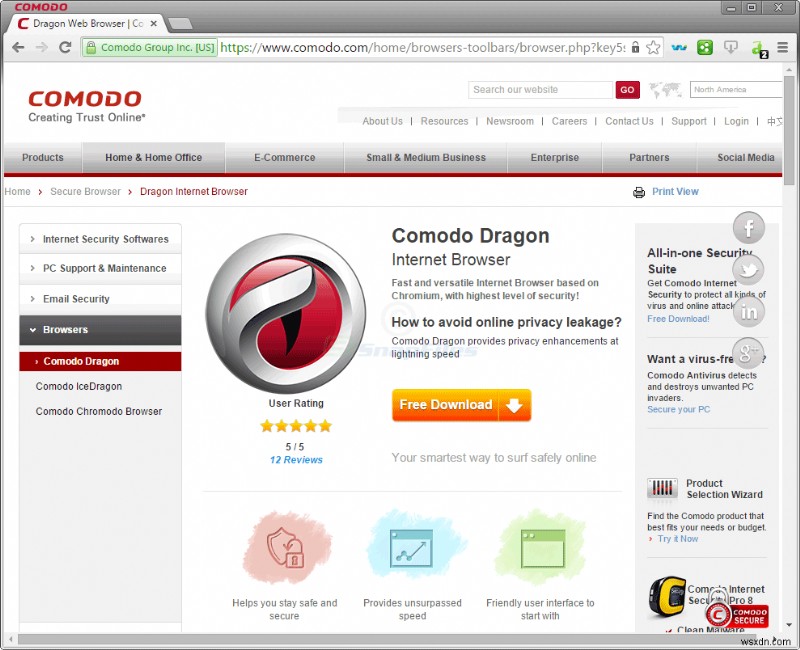
Task: Open the green dice extension icon
Action: pos(705,47)
